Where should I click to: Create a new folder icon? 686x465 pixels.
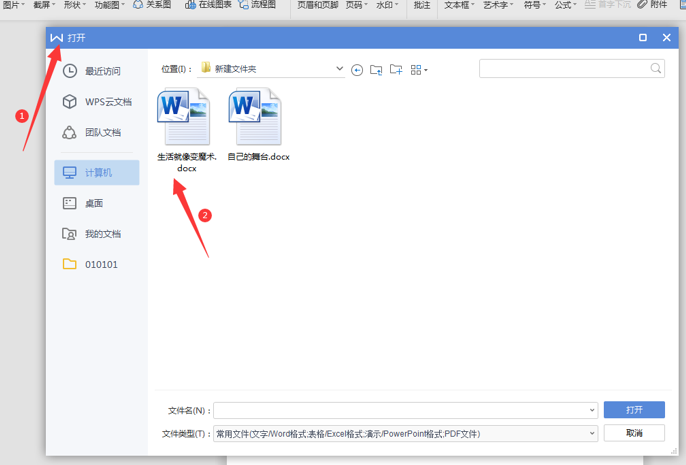396,69
